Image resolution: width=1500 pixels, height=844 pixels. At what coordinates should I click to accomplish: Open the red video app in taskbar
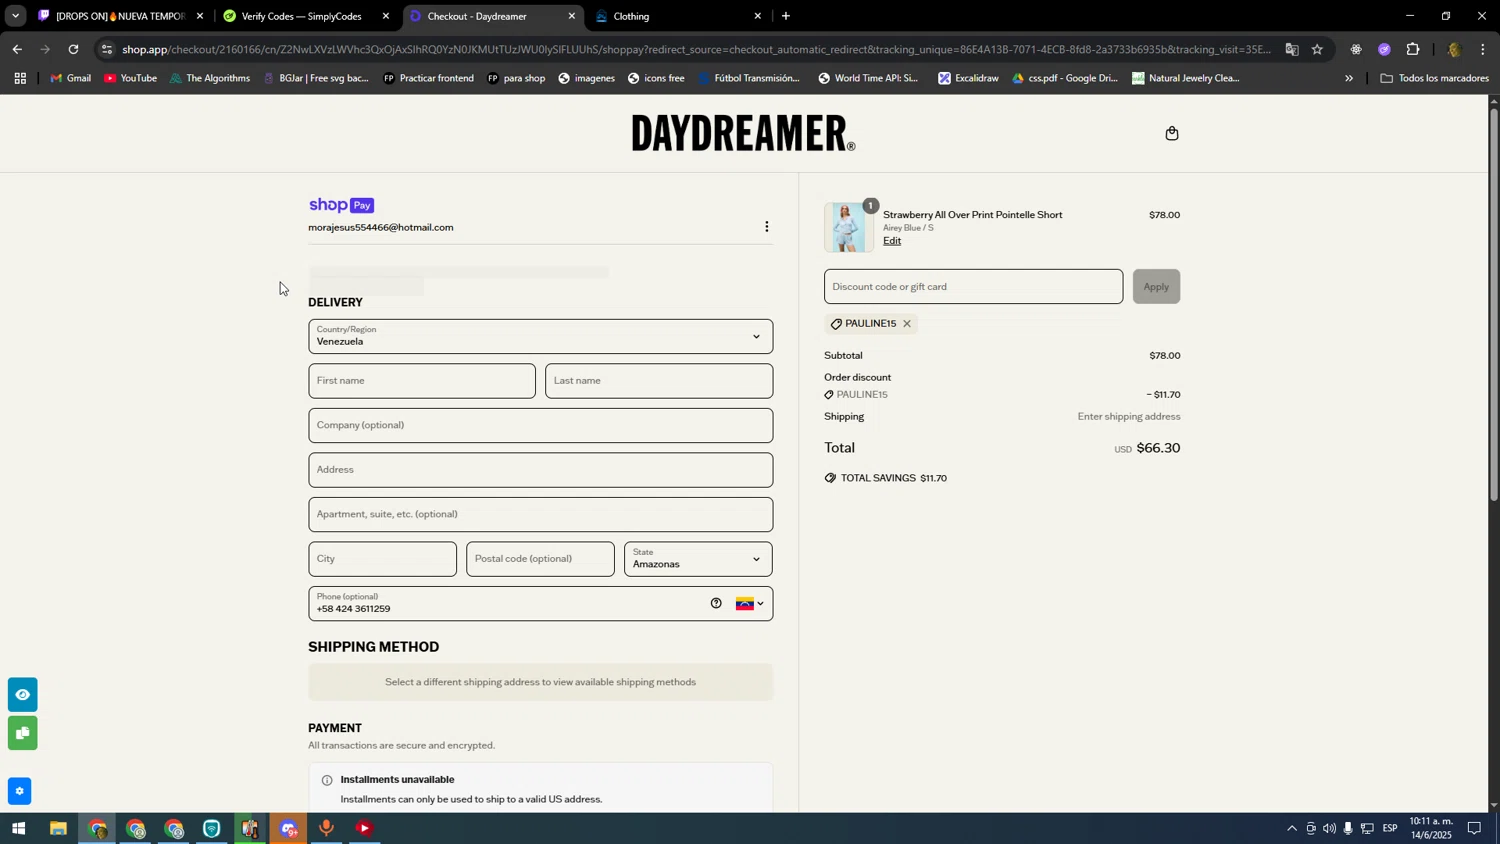[365, 828]
